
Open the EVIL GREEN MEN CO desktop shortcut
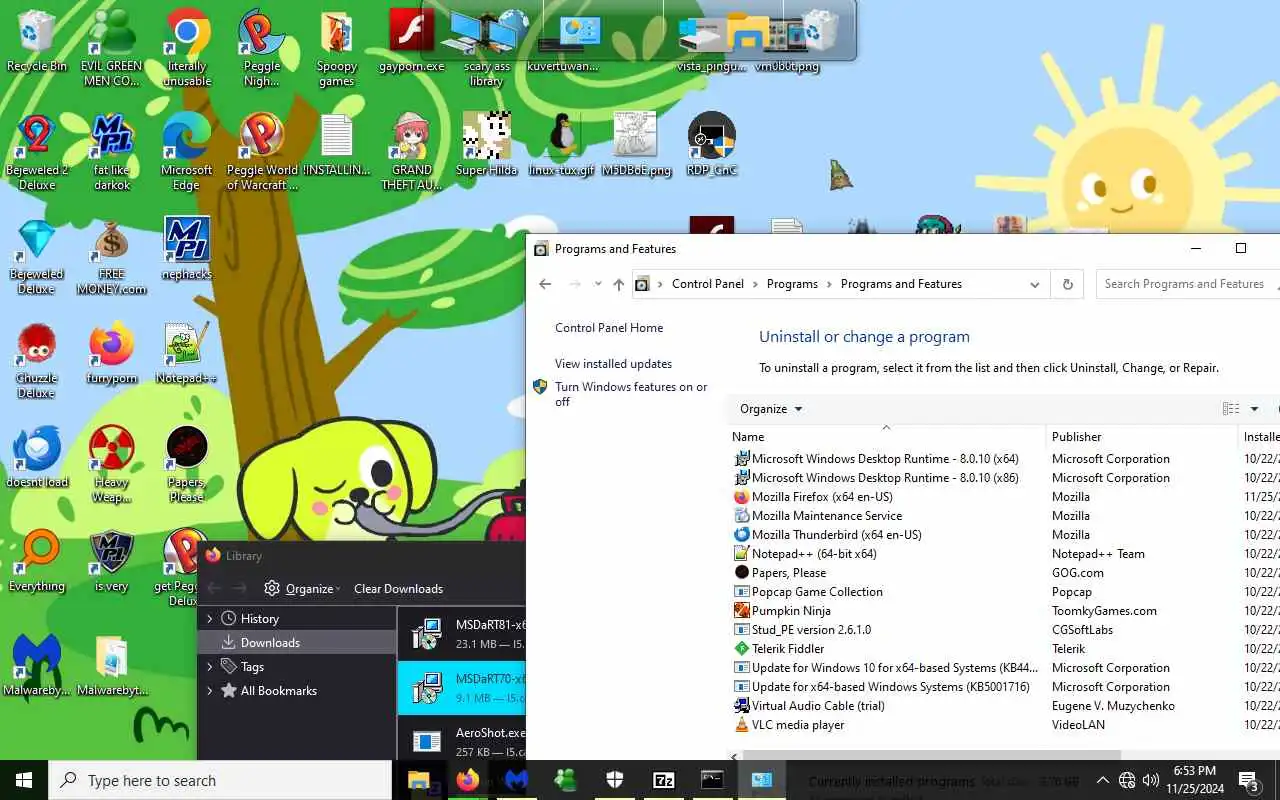111,48
